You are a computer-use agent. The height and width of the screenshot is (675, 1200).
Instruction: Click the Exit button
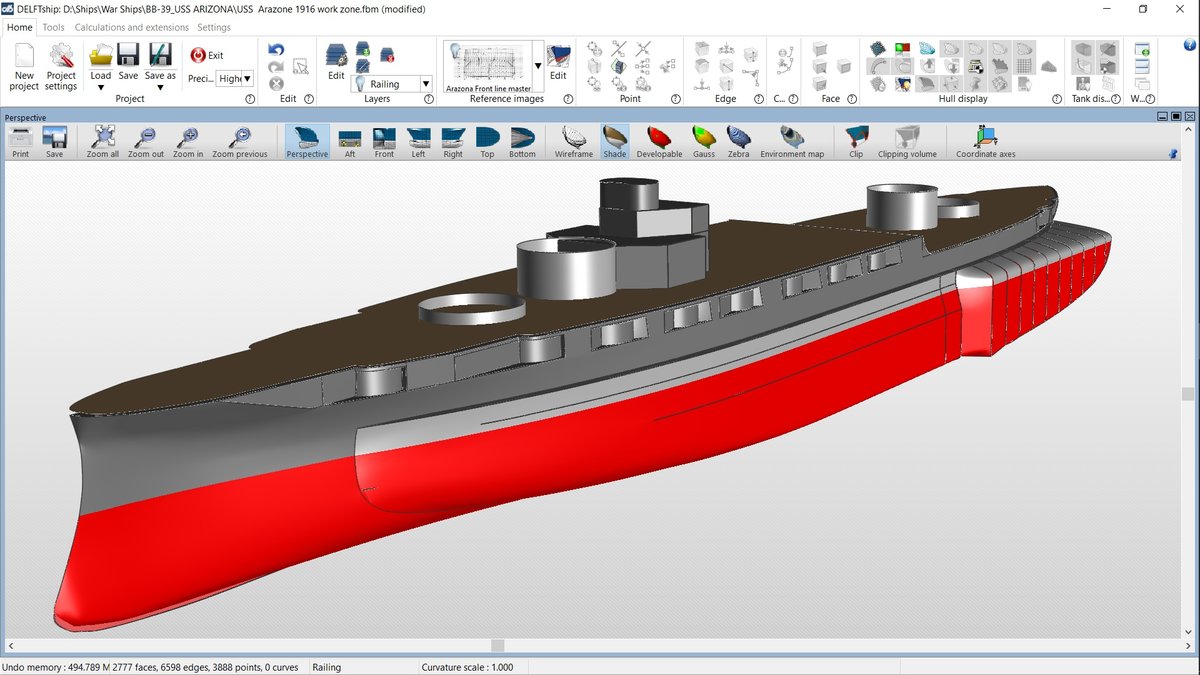[207, 55]
